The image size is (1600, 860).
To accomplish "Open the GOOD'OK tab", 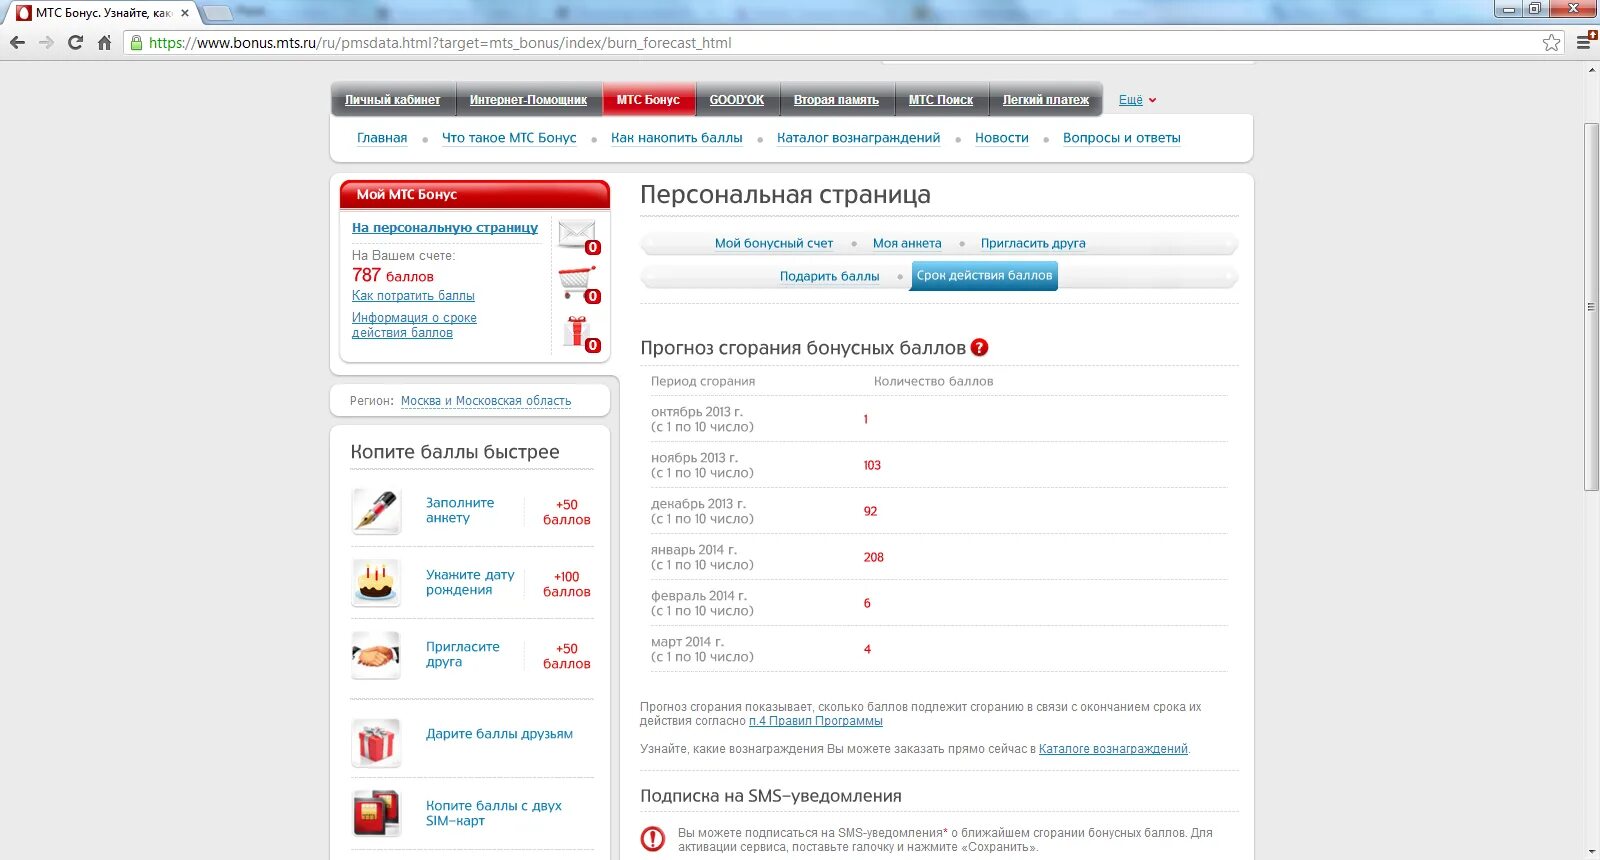I will click(x=737, y=100).
